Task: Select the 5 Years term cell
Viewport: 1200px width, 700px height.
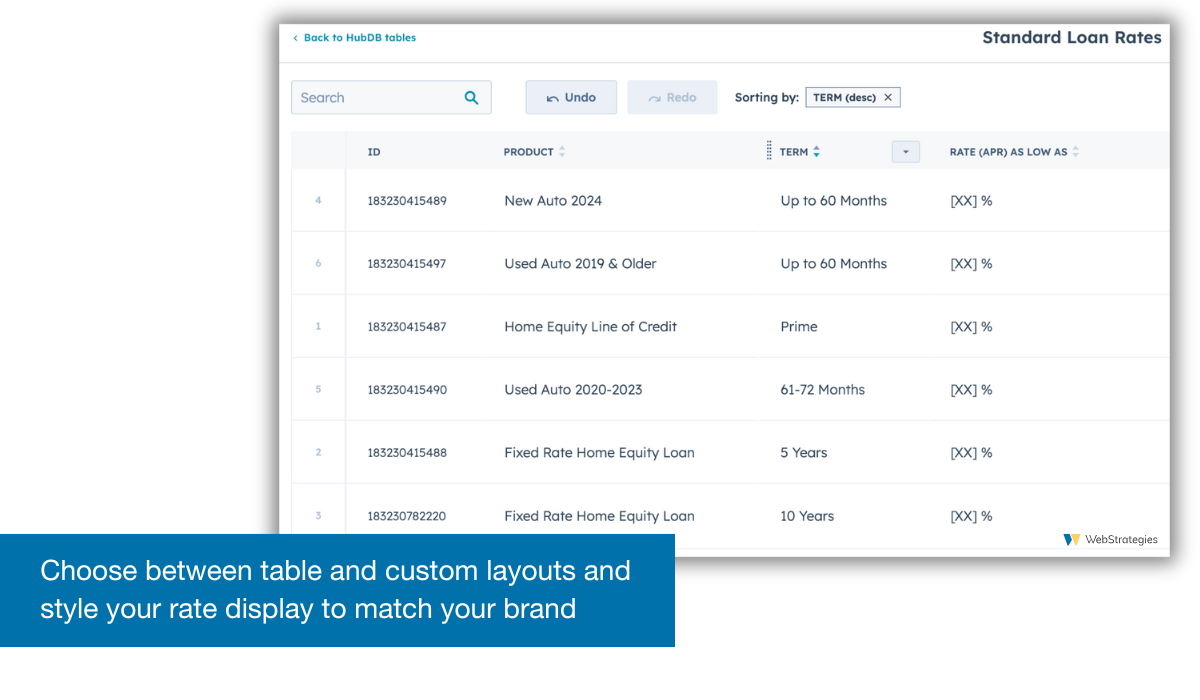Action: (x=804, y=453)
